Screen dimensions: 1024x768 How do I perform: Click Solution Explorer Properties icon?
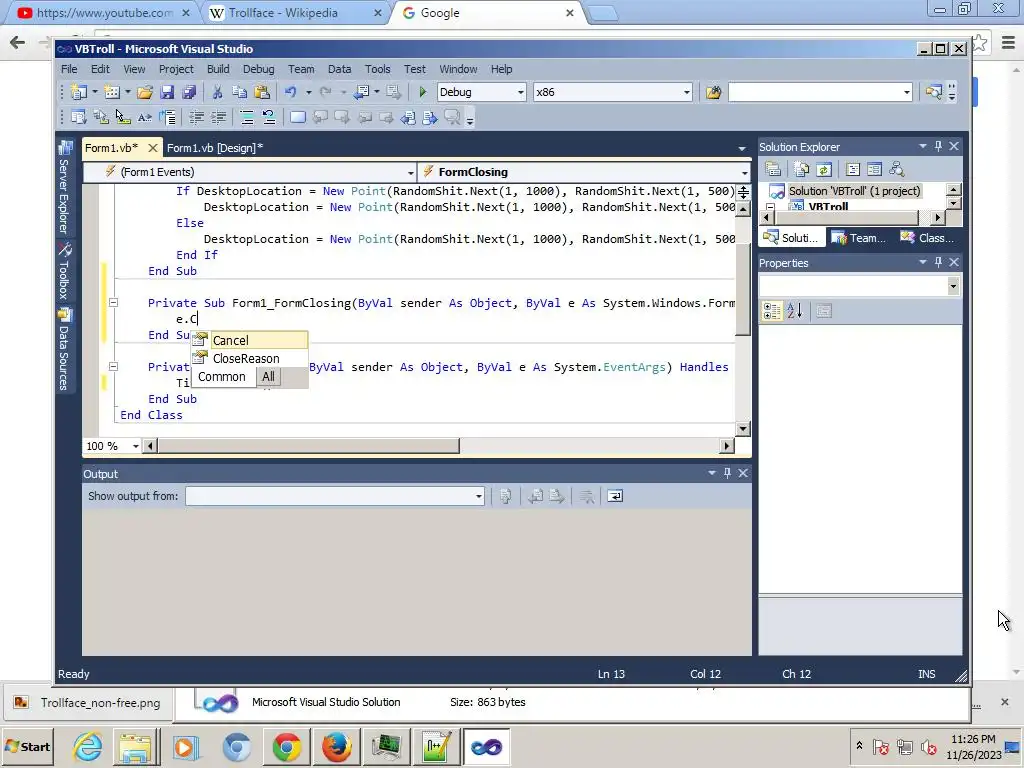pos(773,170)
